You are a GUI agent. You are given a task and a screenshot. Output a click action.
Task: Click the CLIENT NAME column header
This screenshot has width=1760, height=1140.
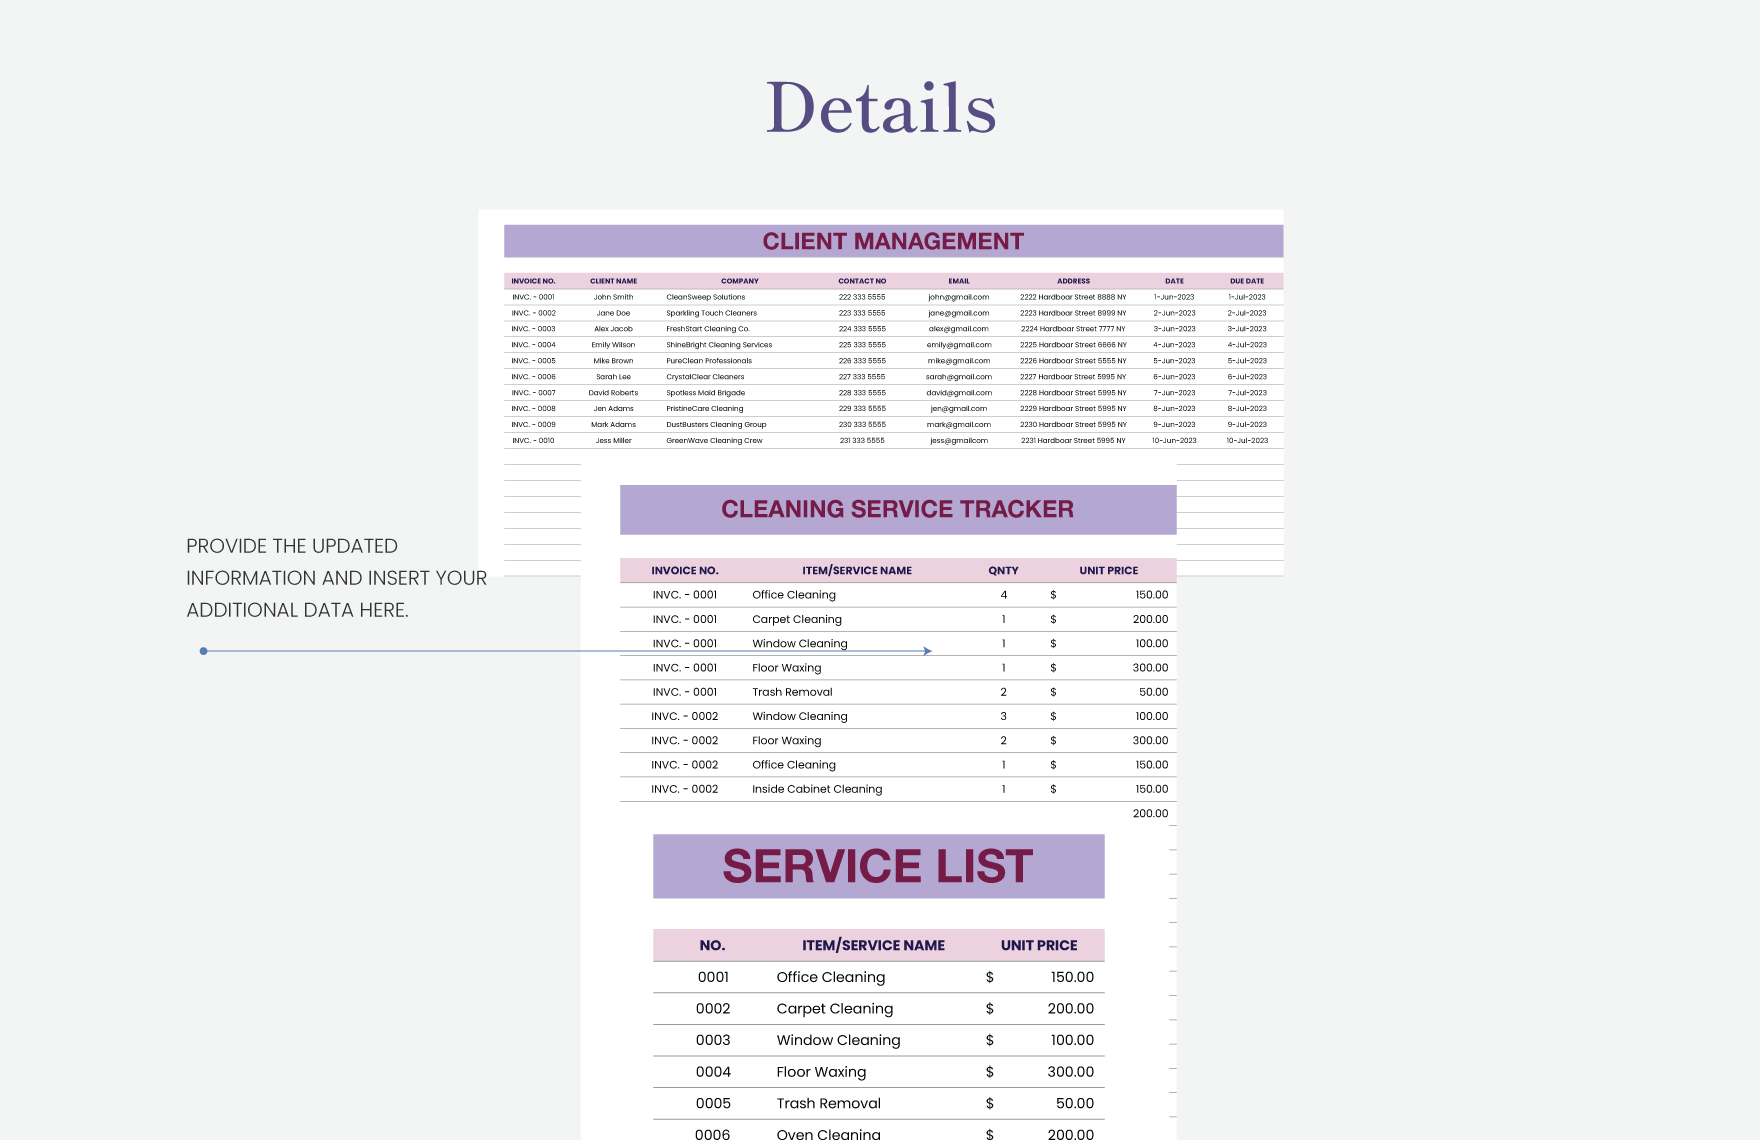point(613,281)
